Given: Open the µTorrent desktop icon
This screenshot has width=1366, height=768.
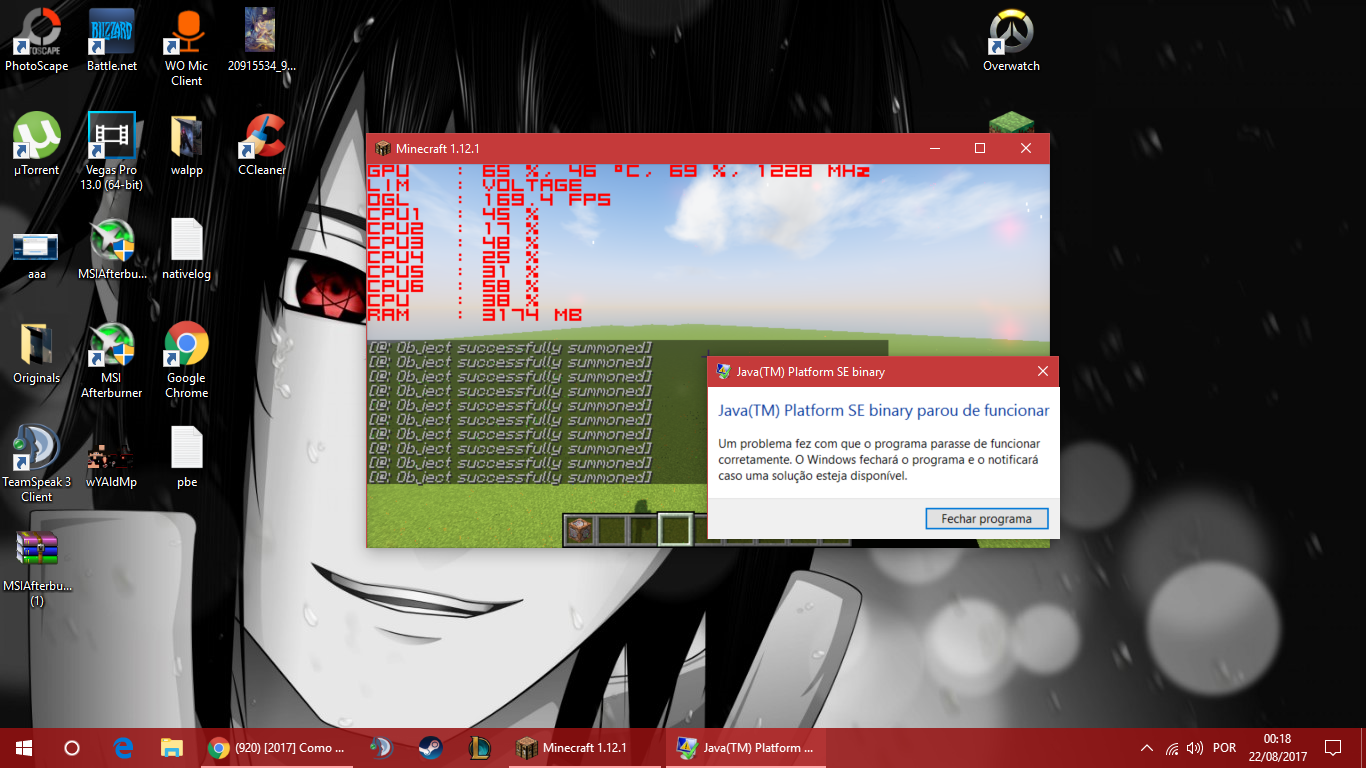Looking at the screenshot, I should [x=37, y=144].
